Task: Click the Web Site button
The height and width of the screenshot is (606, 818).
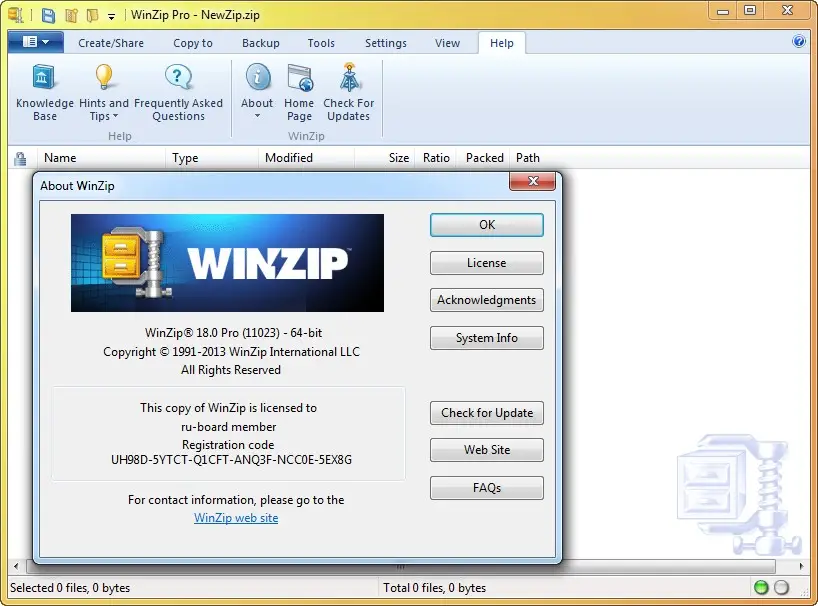Action: pyautogui.click(x=487, y=450)
